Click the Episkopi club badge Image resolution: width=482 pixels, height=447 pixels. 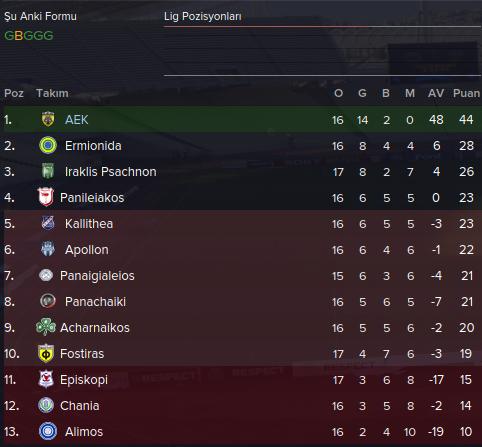point(46,379)
